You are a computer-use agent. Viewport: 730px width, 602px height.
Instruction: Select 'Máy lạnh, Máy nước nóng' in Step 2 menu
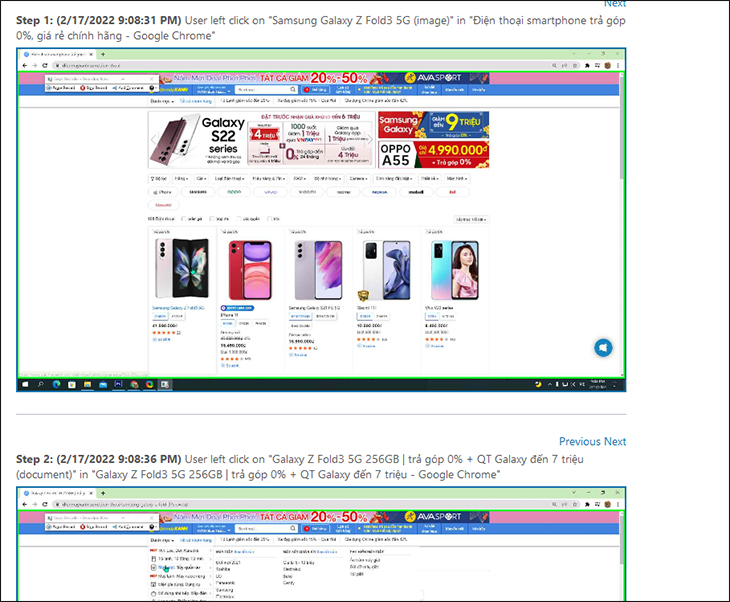pos(181,576)
